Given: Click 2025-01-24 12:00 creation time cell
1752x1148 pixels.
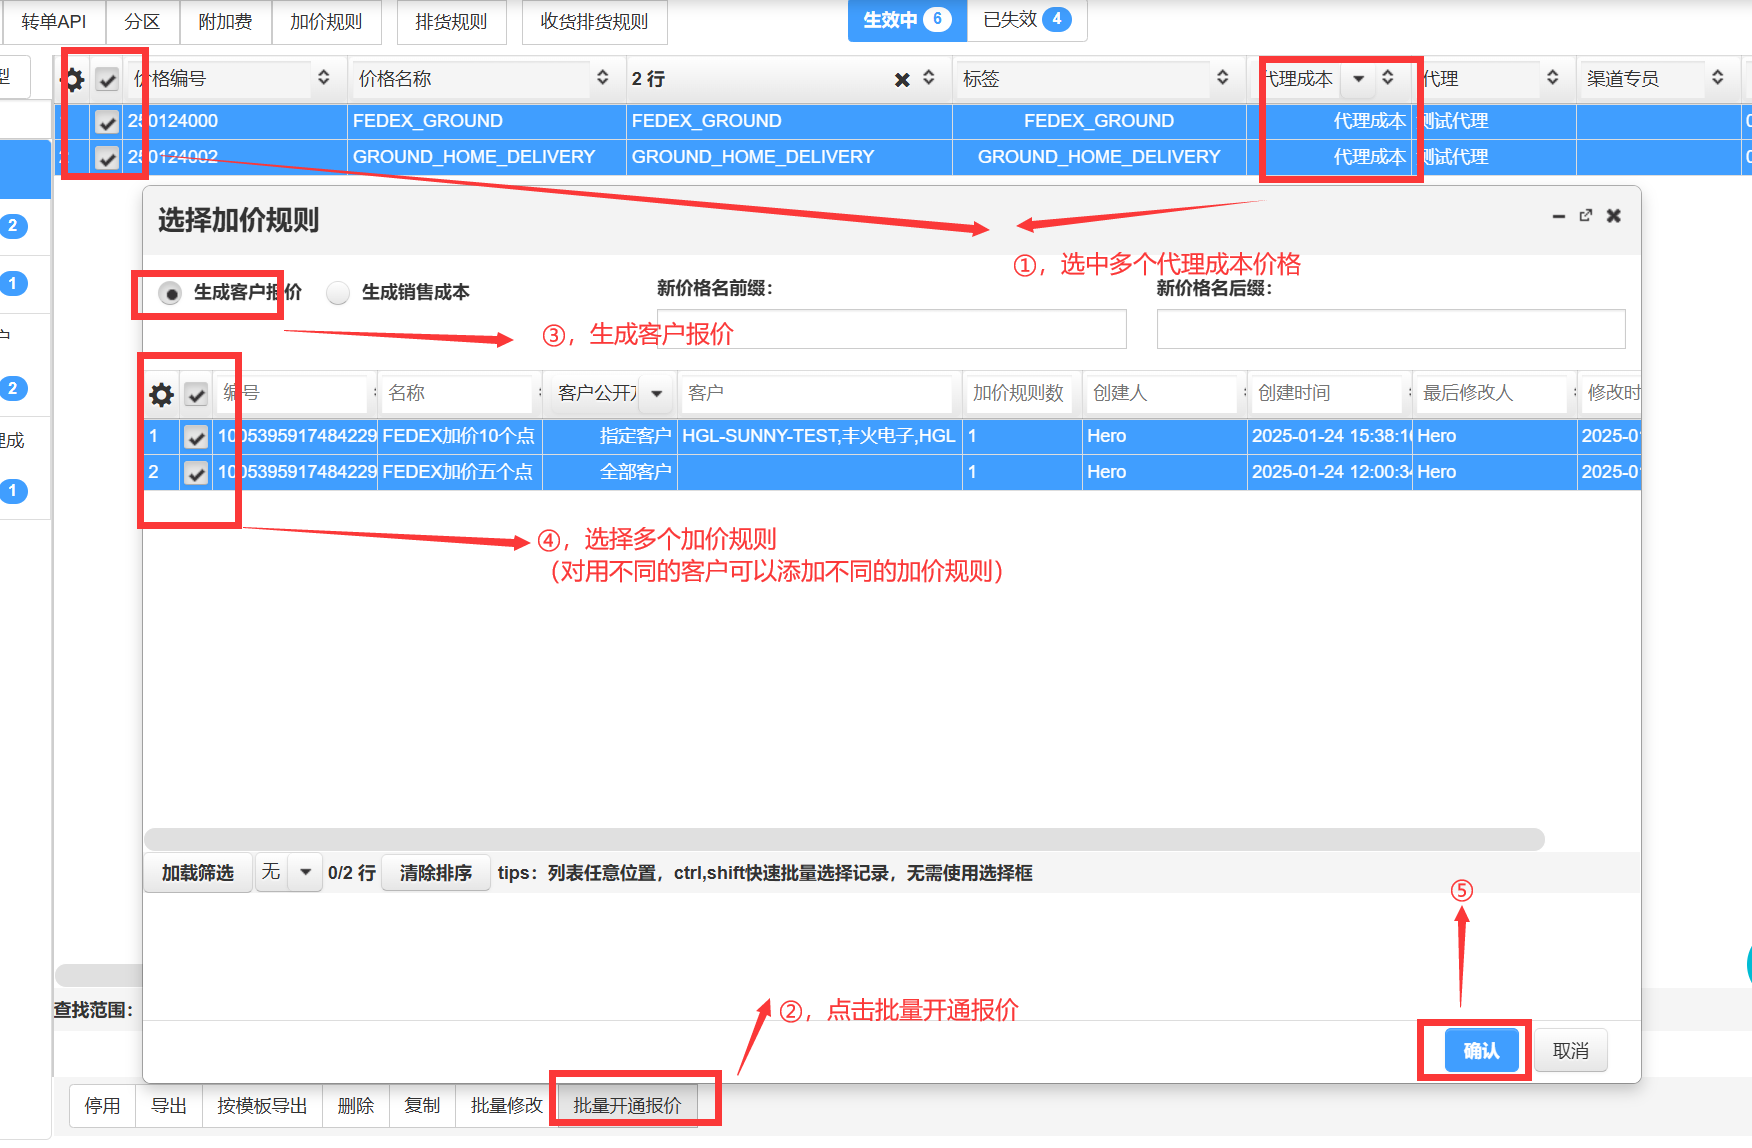Looking at the screenshot, I should click(x=1330, y=472).
